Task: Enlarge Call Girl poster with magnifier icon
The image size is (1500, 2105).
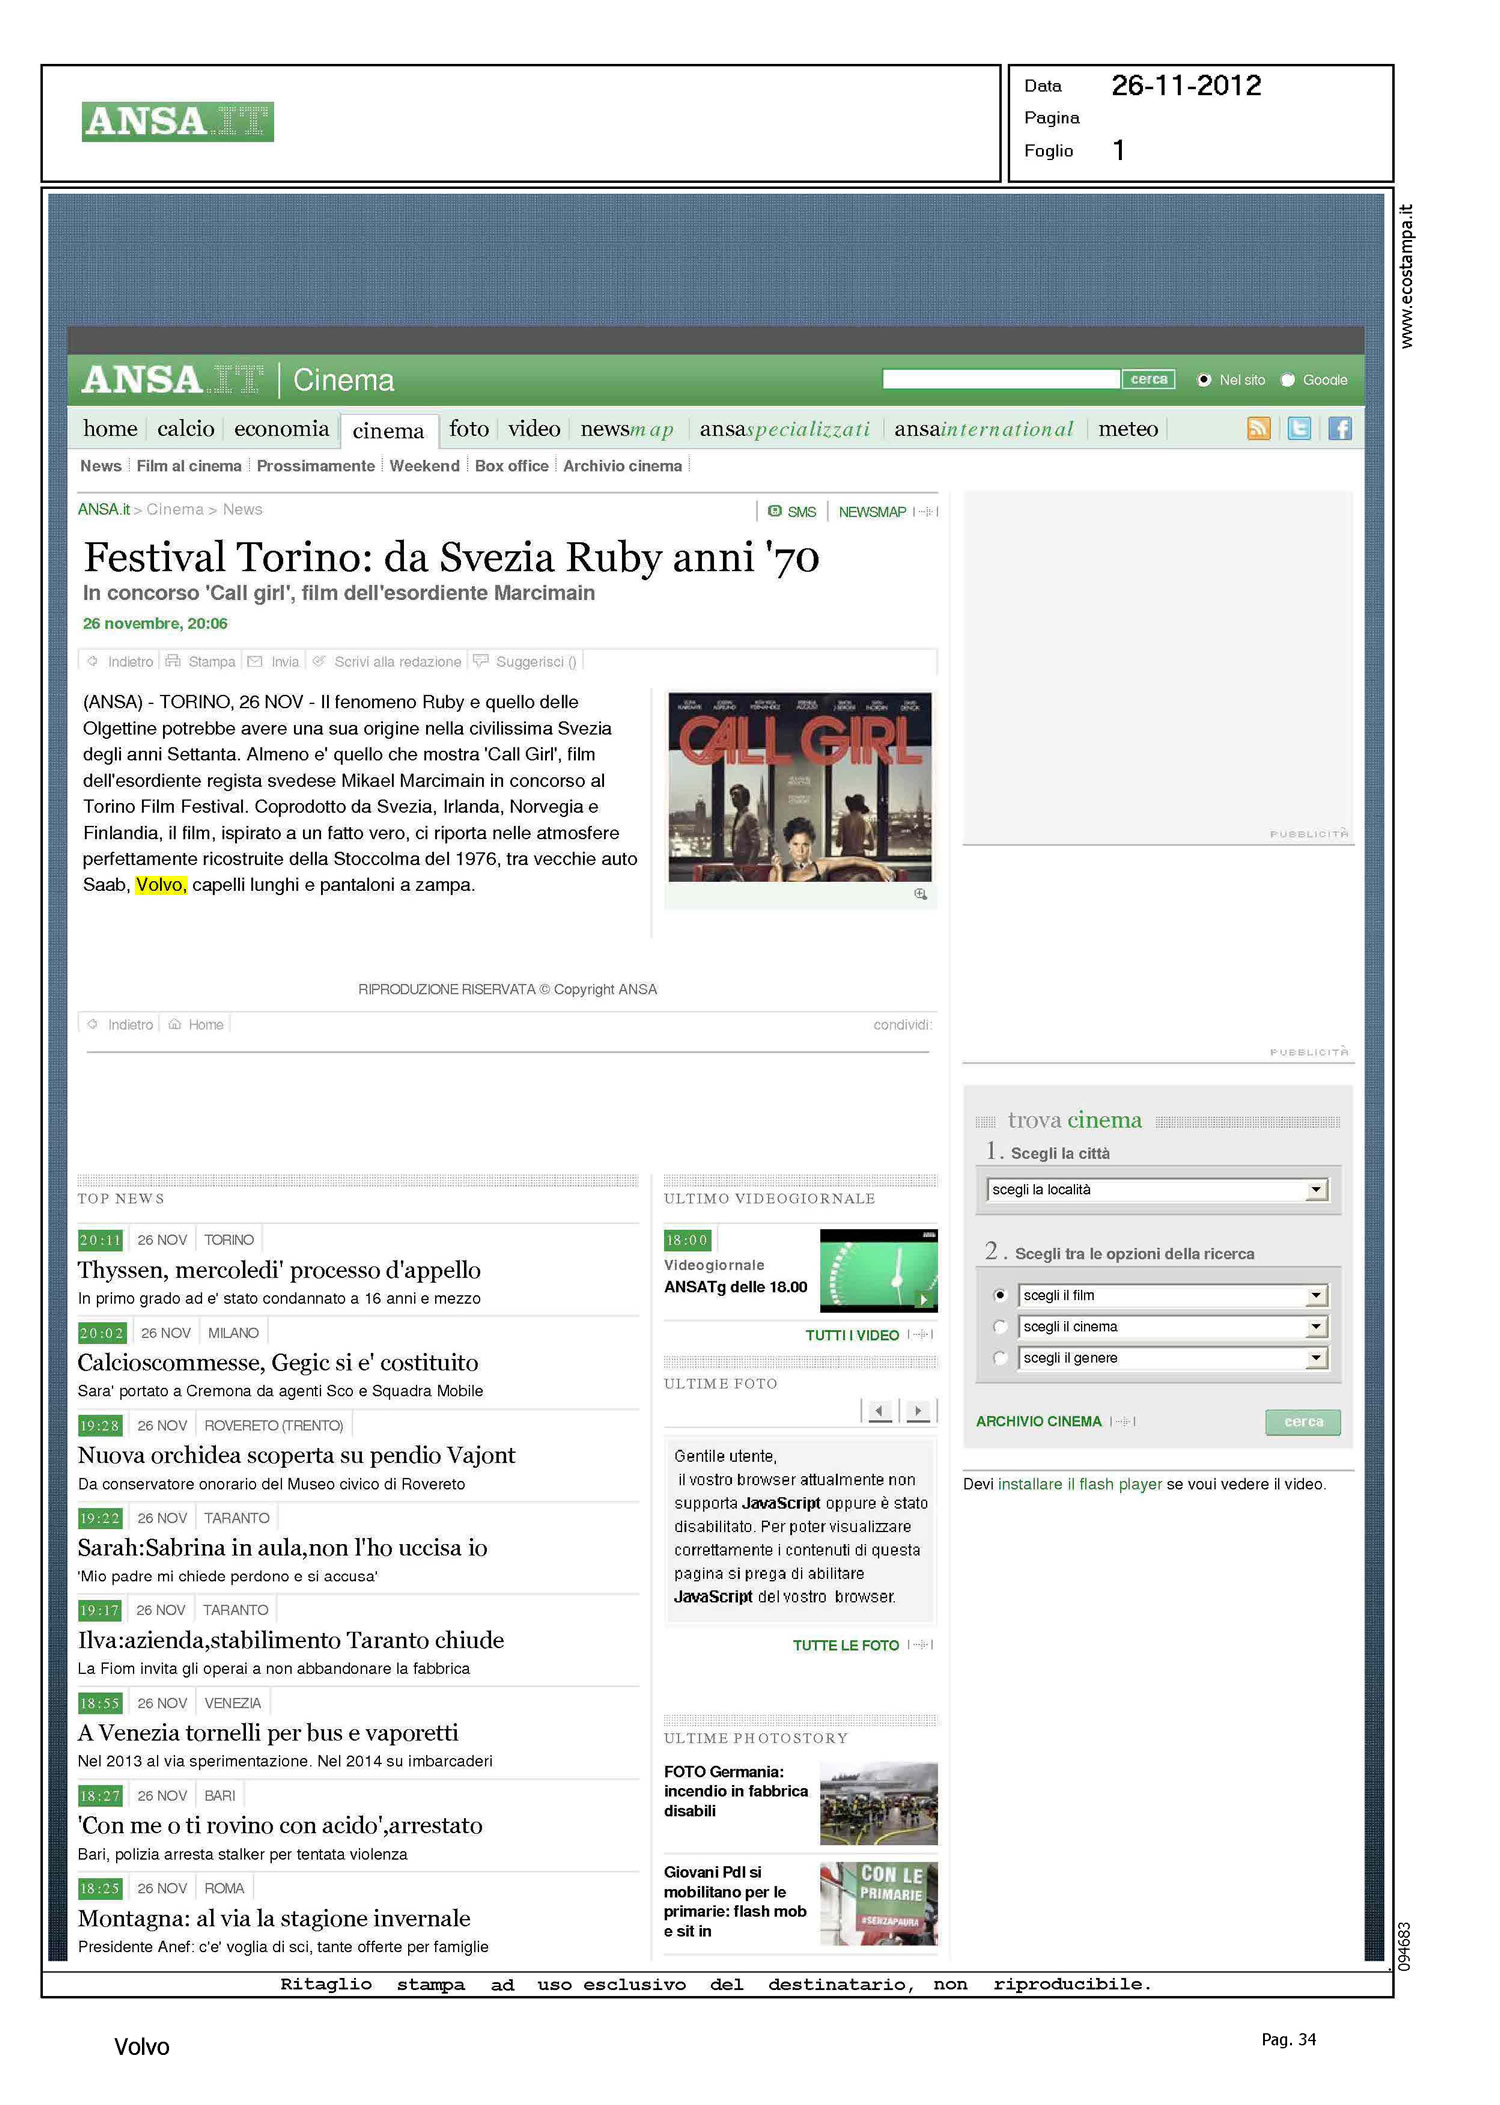Action: click(x=920, y=894)
